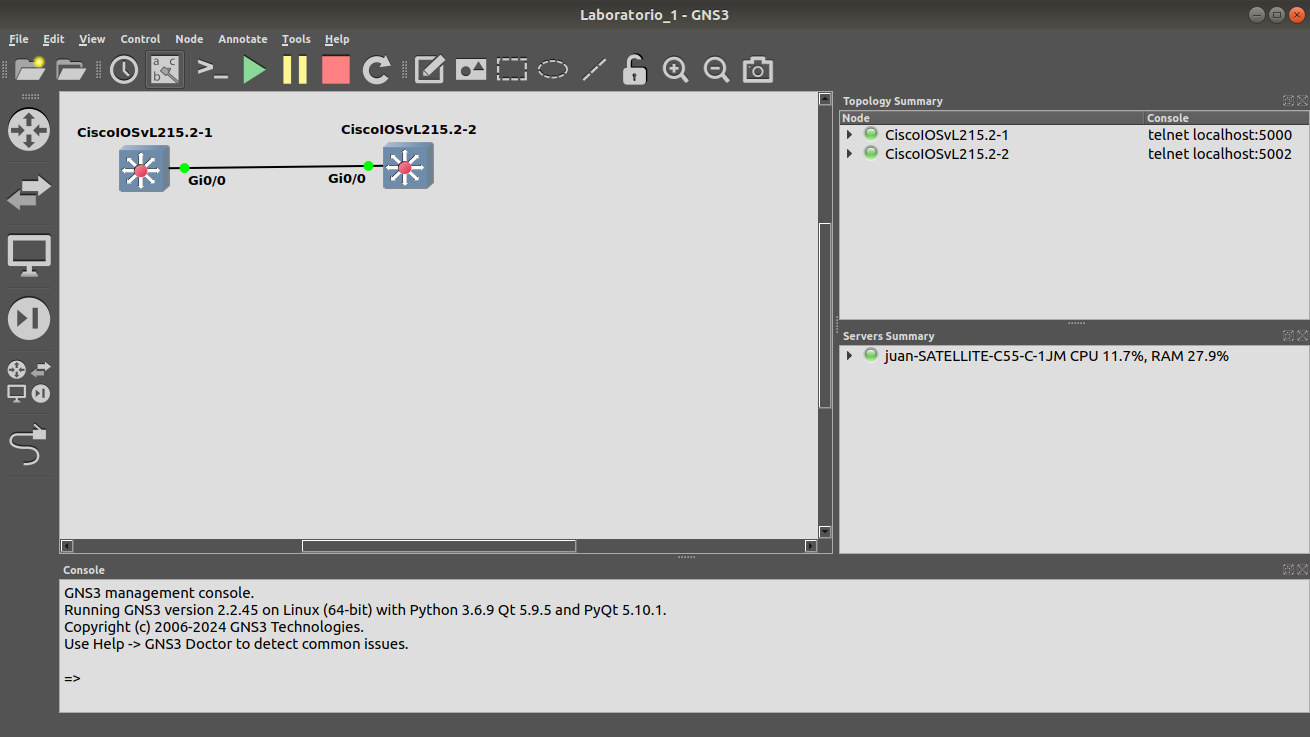
Task: Click the canvas vertical scrollbar handle
Action: (x=825, y=315)
